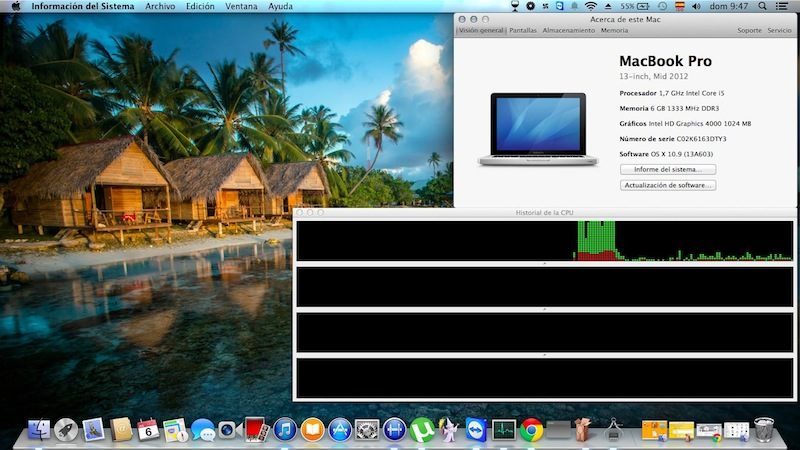The height and width of the screenshot is (450, 800).
Task: Click the eject icon in menu bar
Action: (608, 6)
